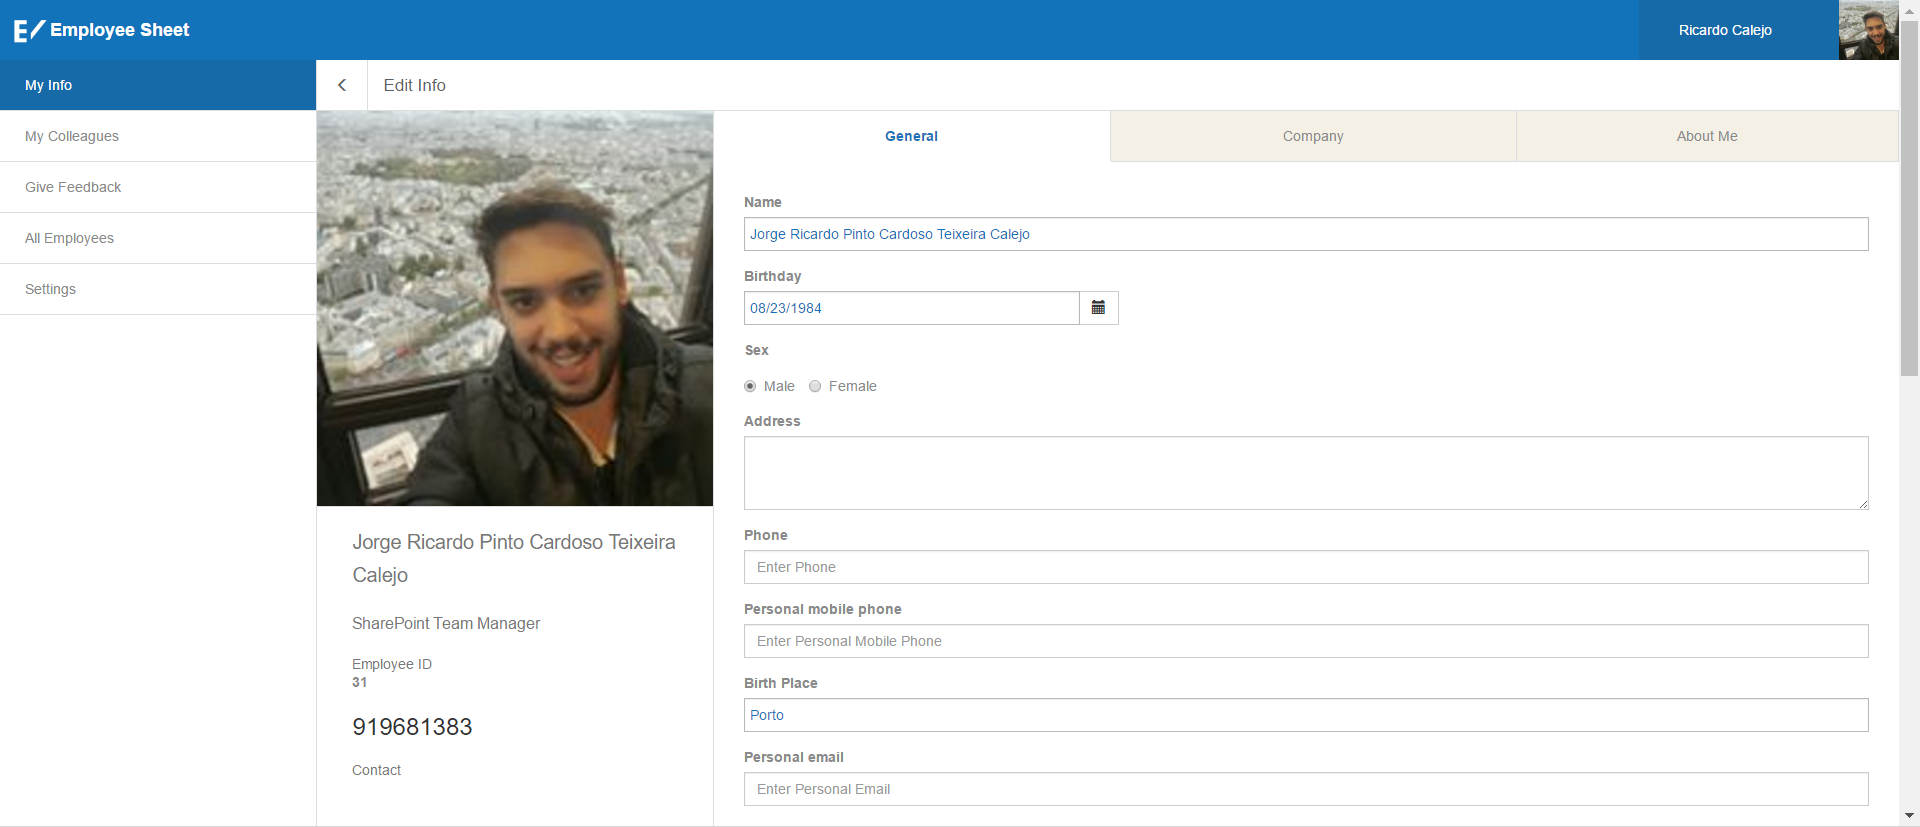The width and height of the screenshot is (1920, 827).
Task: Open My Info in sidebar
Action: tap(158, 85)
